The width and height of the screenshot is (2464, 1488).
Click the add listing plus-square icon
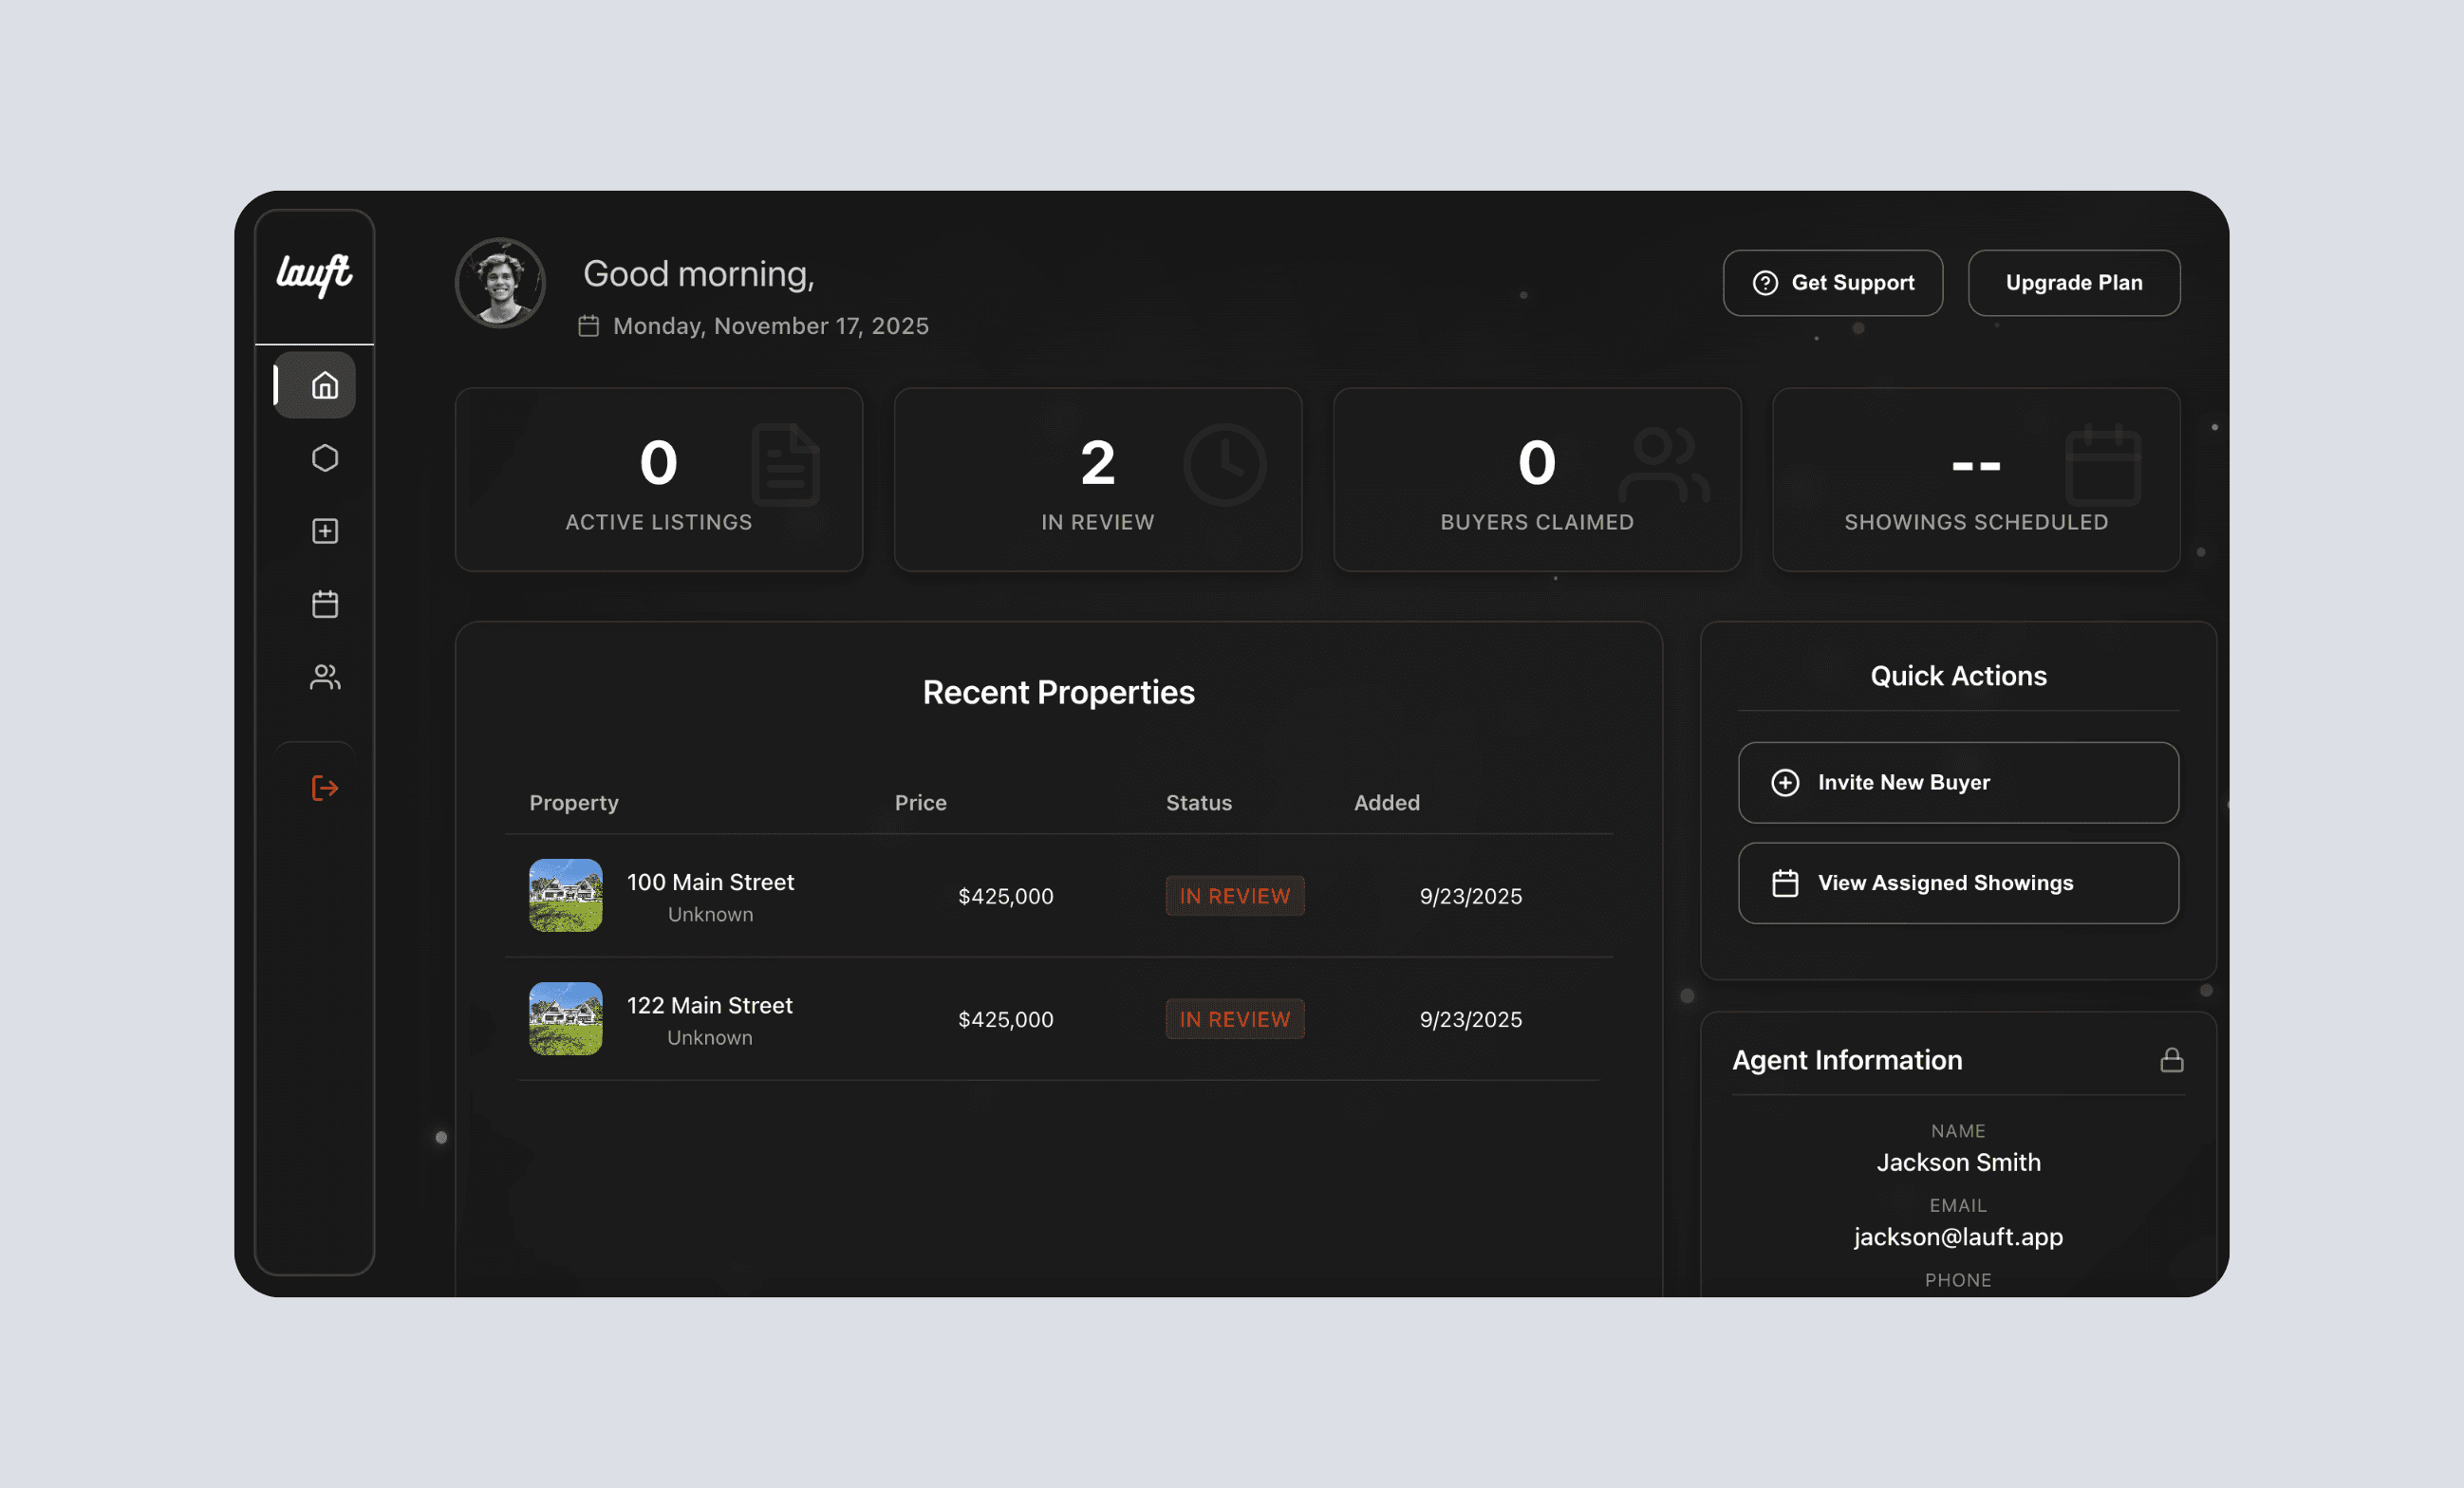coord(324,531)
